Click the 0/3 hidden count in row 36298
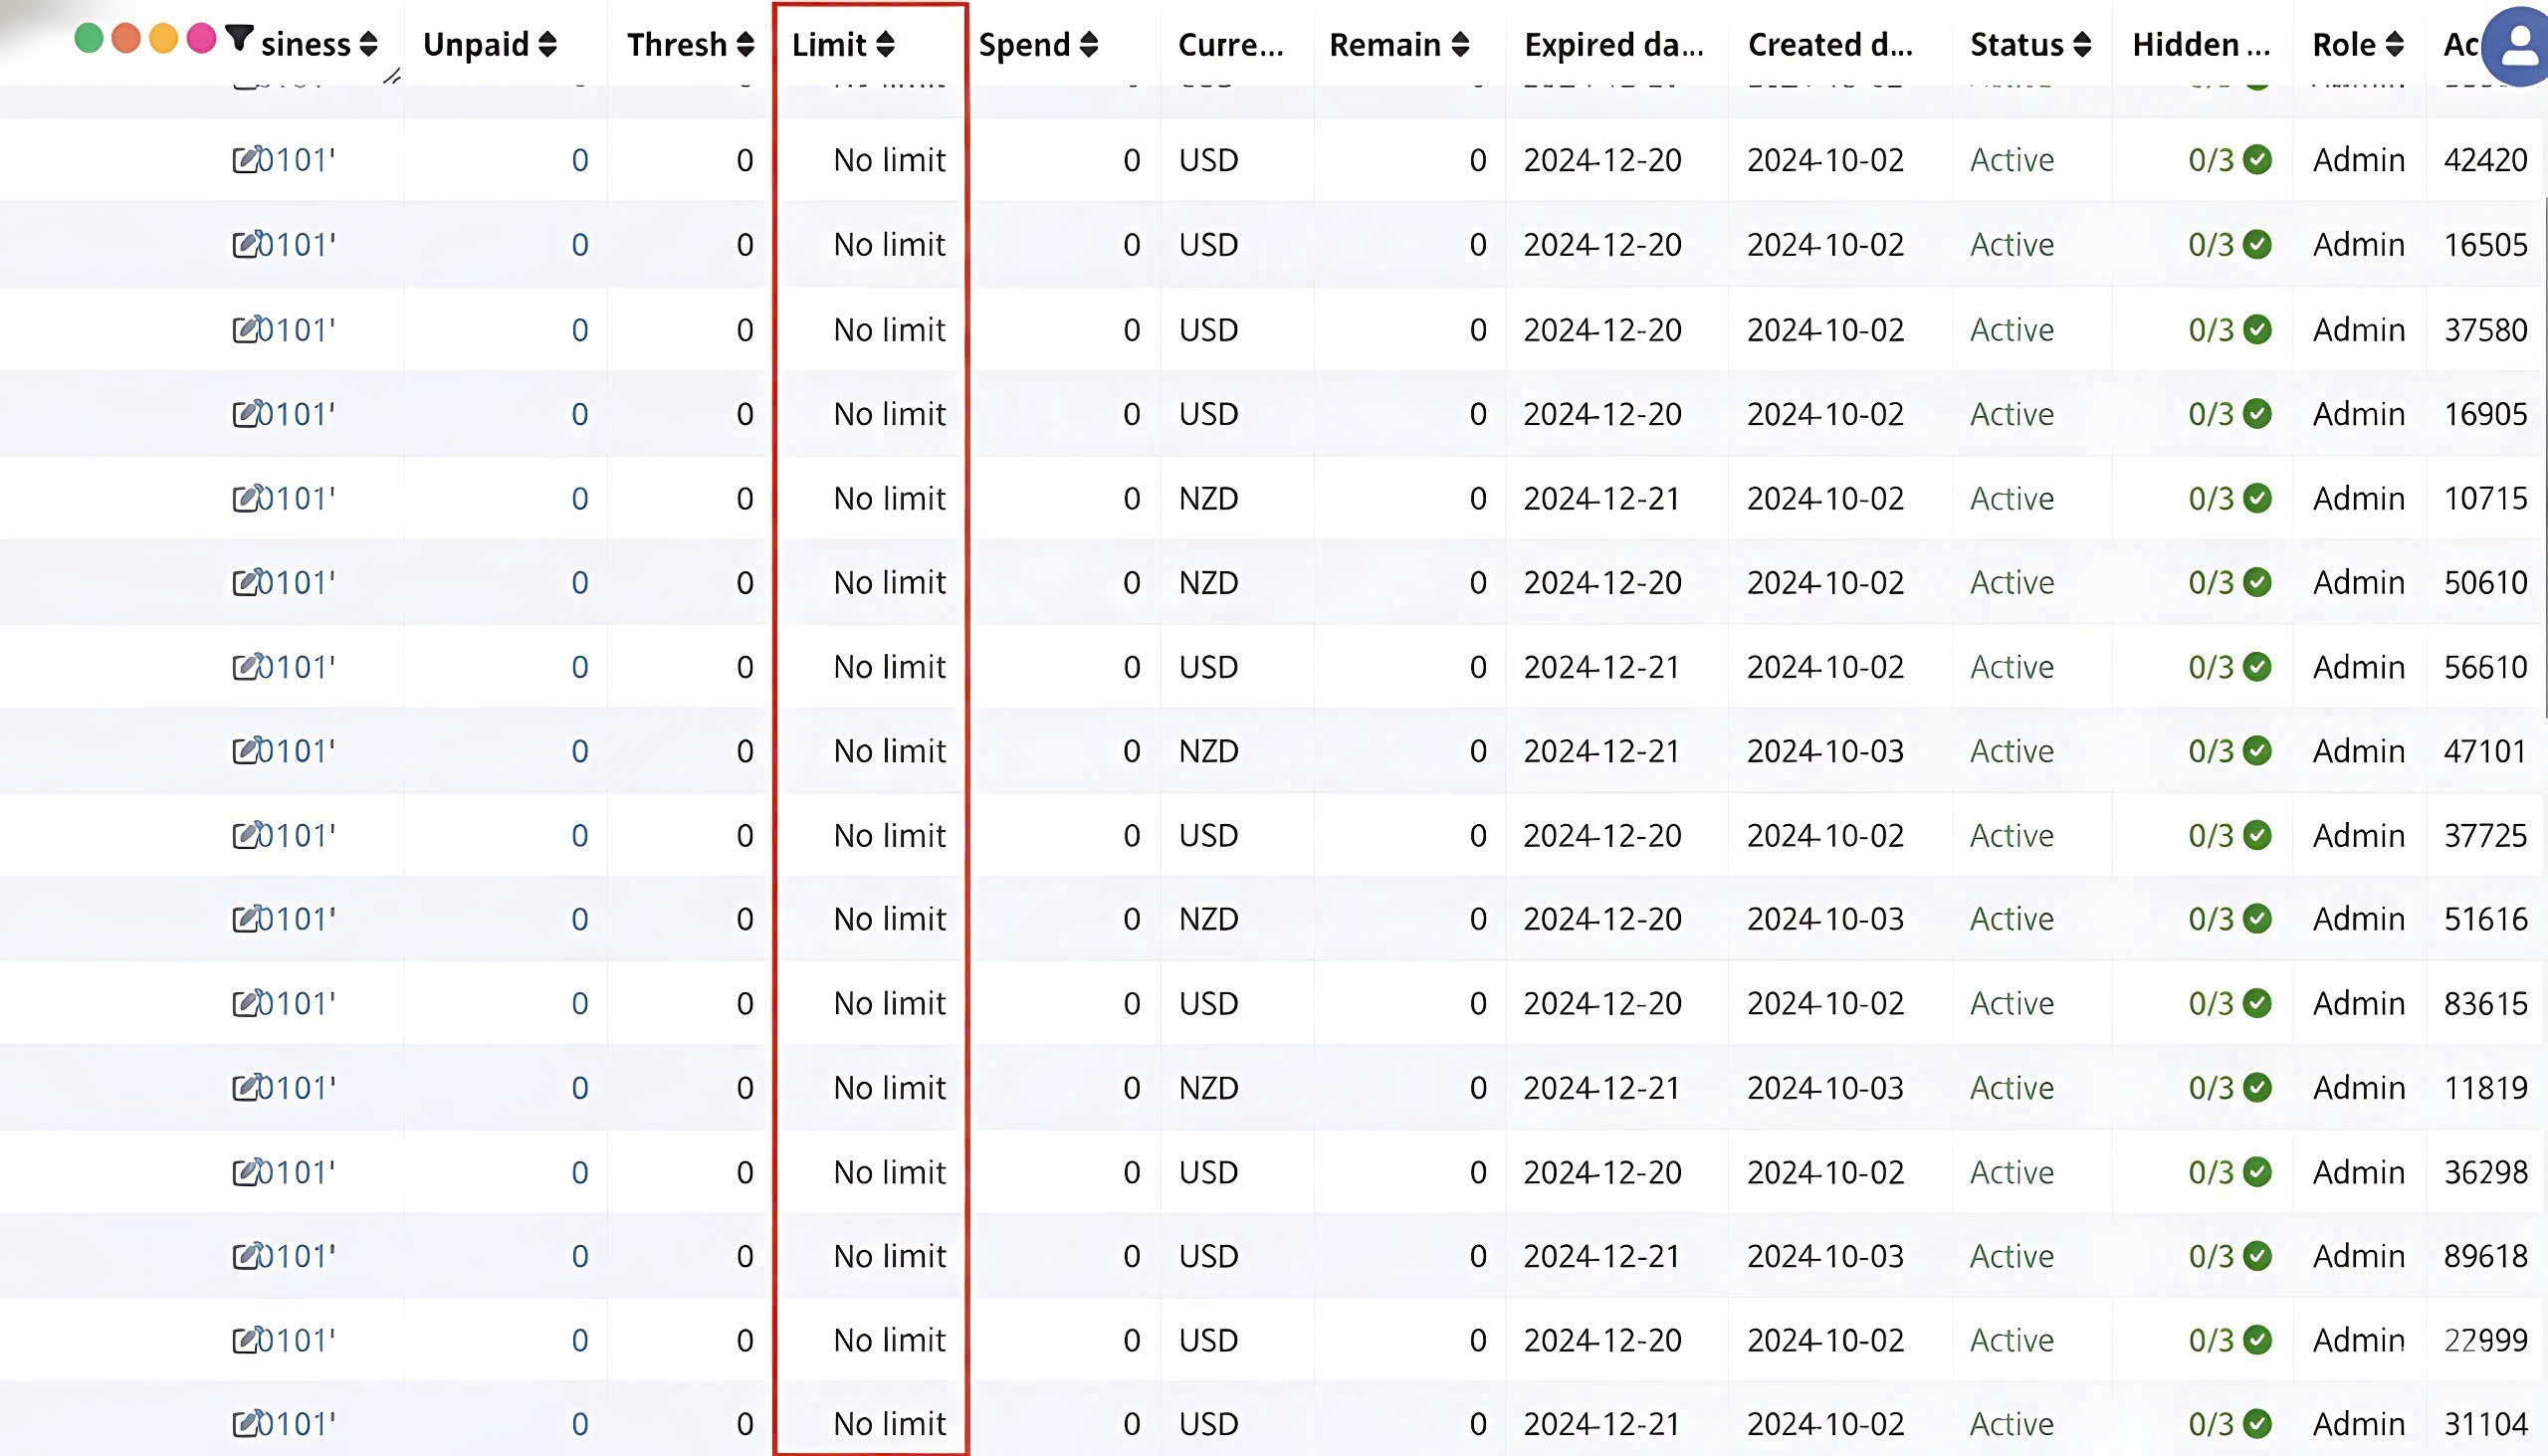 [x=2211, y=1172]
